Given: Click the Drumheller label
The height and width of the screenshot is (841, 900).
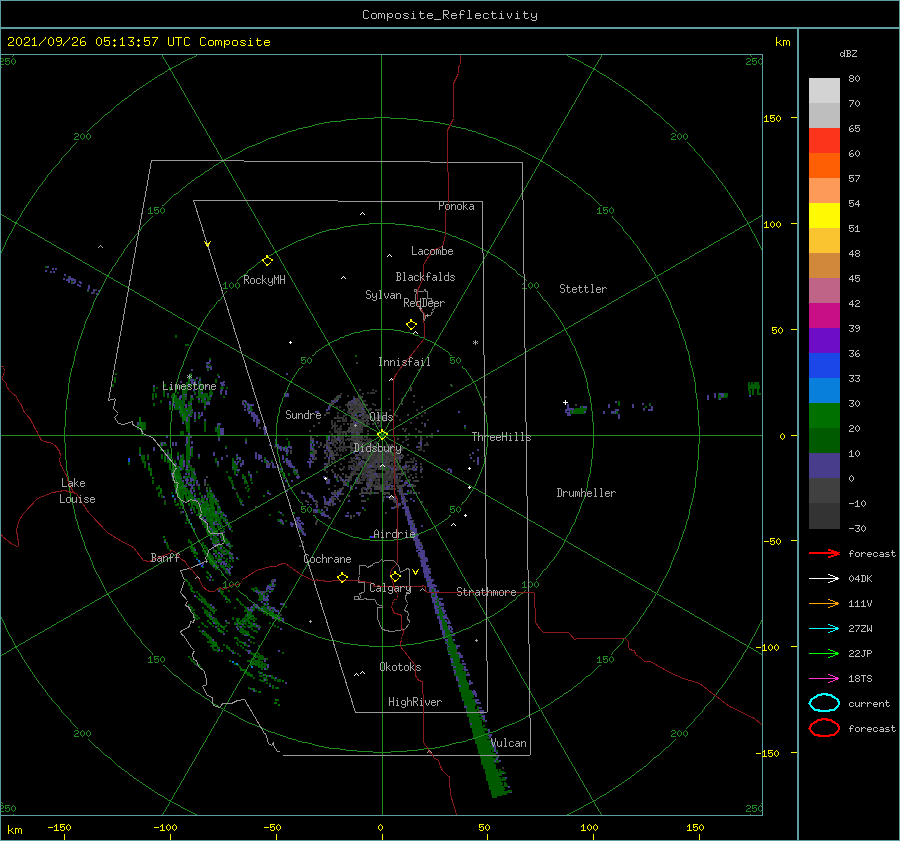Looking at the screenshot, I should tap(586, 493).
